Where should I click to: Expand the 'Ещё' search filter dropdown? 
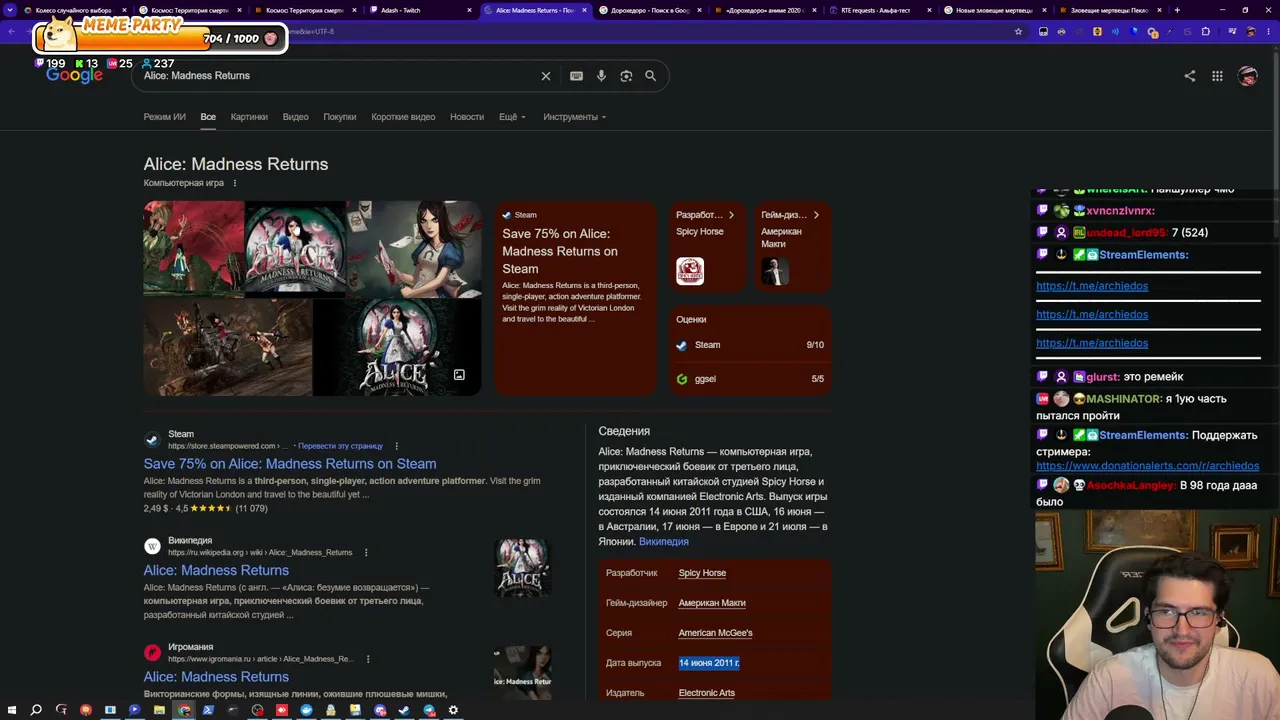click(x=512, y=117)
